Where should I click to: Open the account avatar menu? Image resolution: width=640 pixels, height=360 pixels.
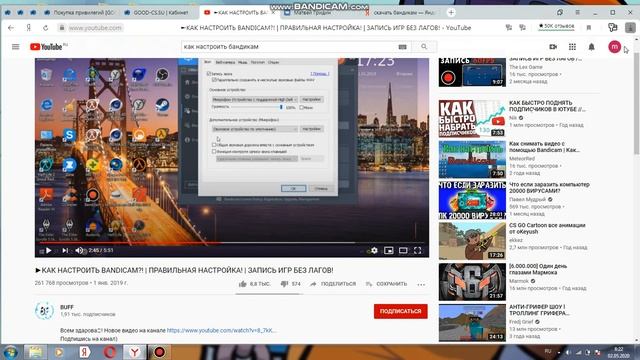coord(614,47)
